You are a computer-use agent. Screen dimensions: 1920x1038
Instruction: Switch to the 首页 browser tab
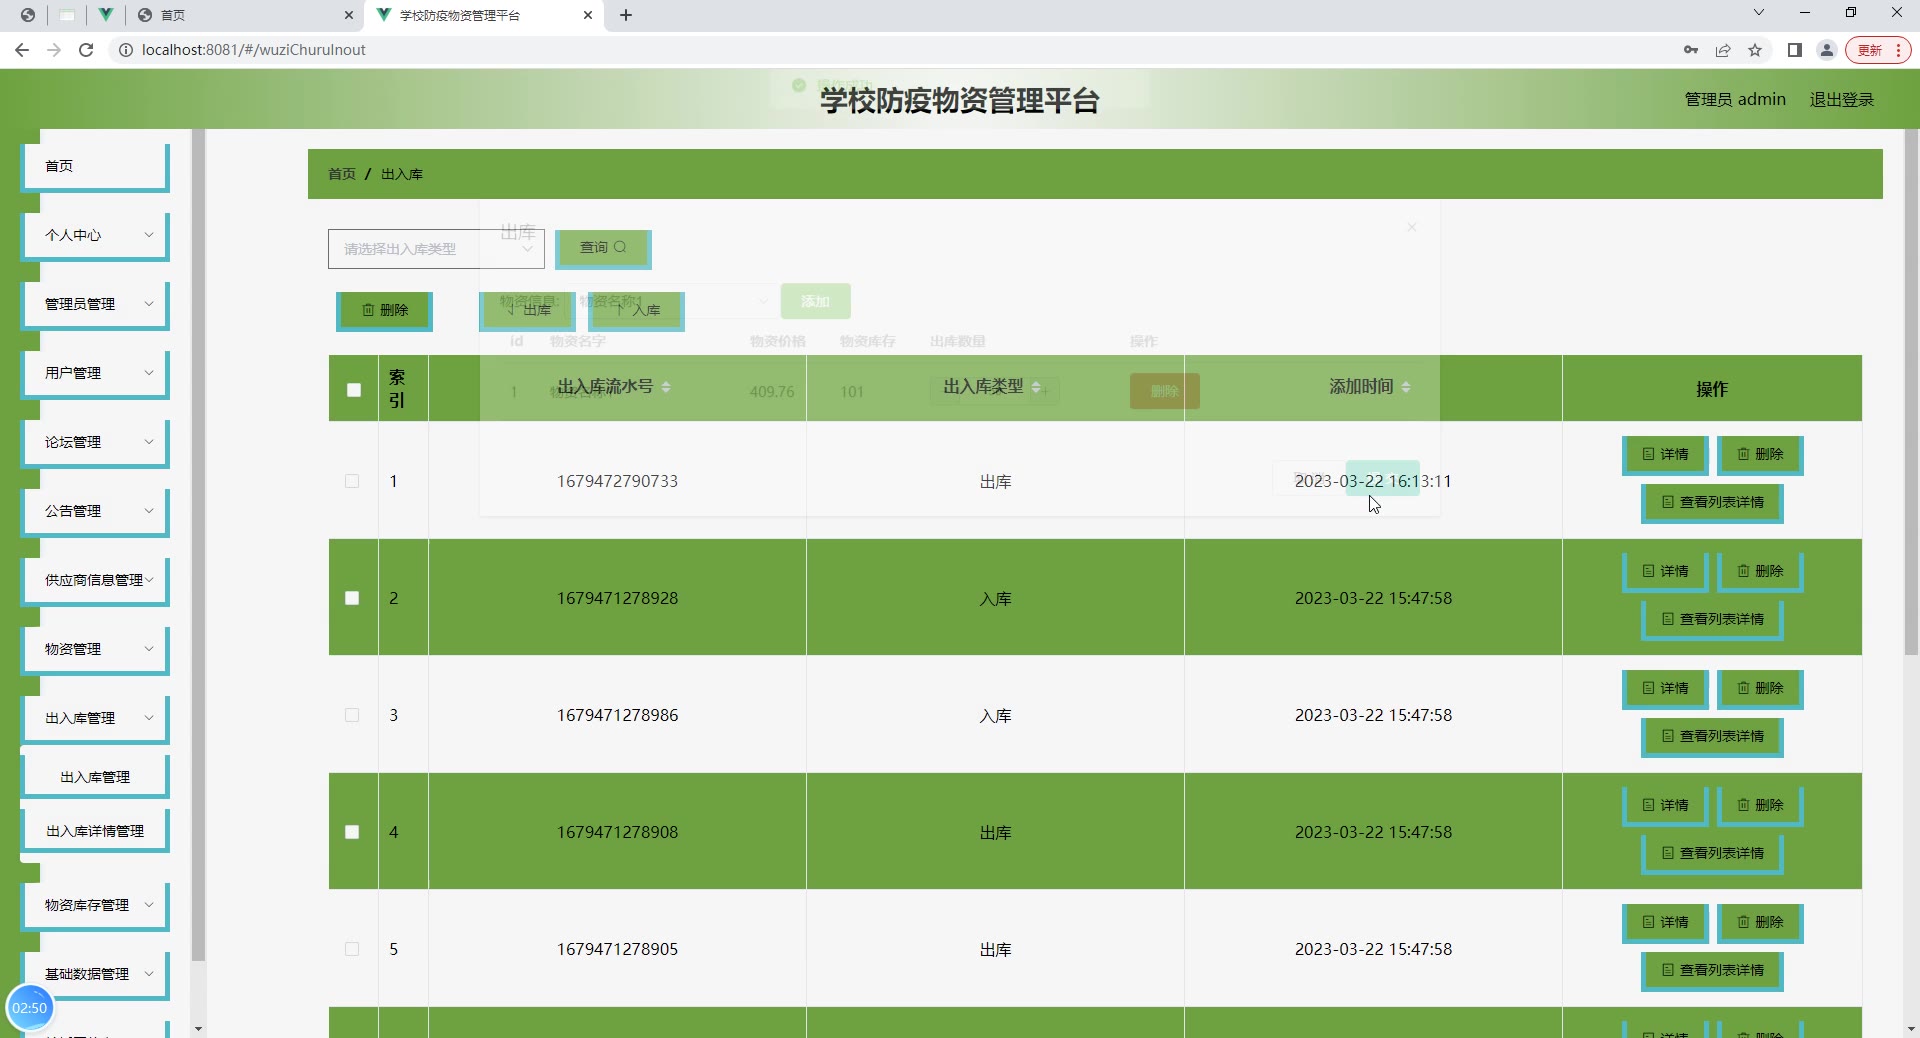(245, 15)
